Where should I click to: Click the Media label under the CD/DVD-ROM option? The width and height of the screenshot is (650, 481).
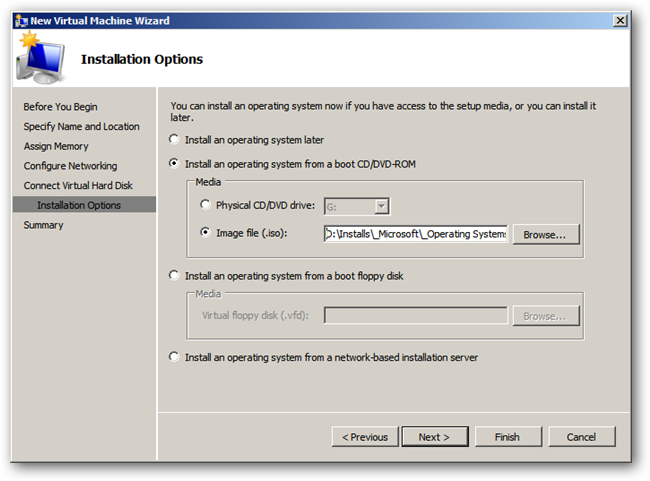pos(208,182)
